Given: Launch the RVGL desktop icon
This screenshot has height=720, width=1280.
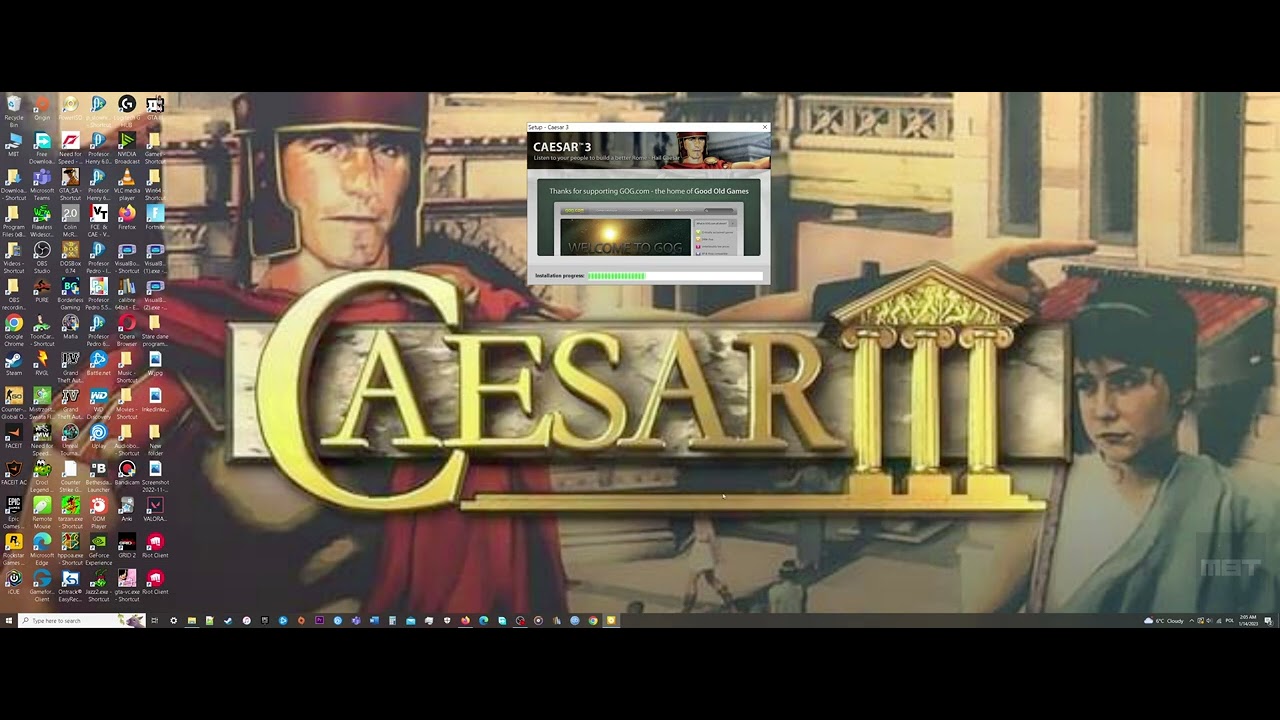Looking at the screenshot, I should 42,361.
